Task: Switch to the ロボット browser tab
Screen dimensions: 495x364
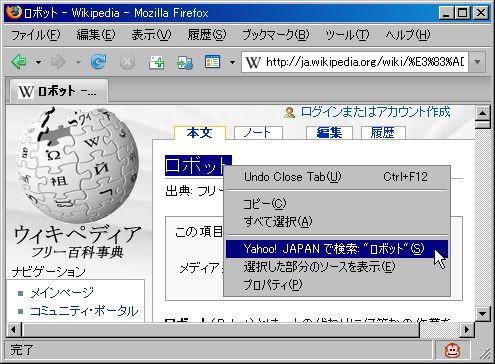Action: pyautogui.click(x=58, y=91)
